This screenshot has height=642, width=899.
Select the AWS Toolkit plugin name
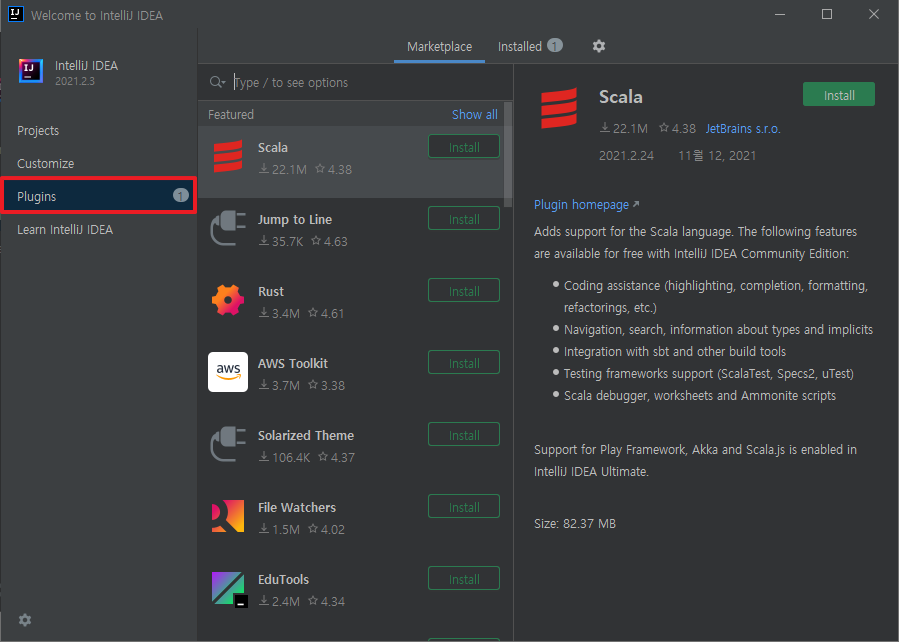pyautogui.click(x=292, y=363)
